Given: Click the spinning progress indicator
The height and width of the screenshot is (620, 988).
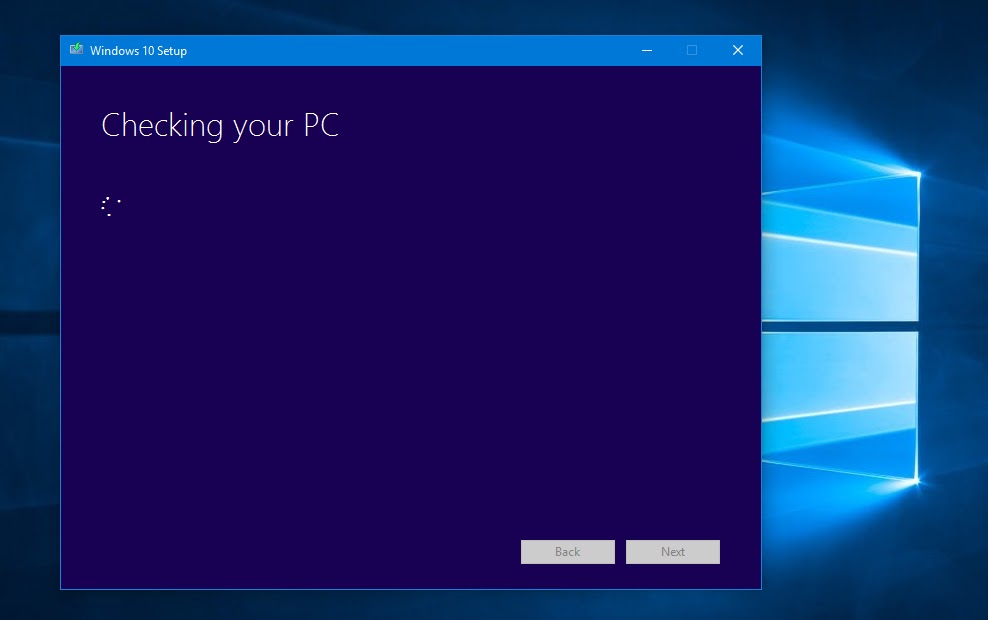Looking at the screenshot, I should [x=111, y=206].
